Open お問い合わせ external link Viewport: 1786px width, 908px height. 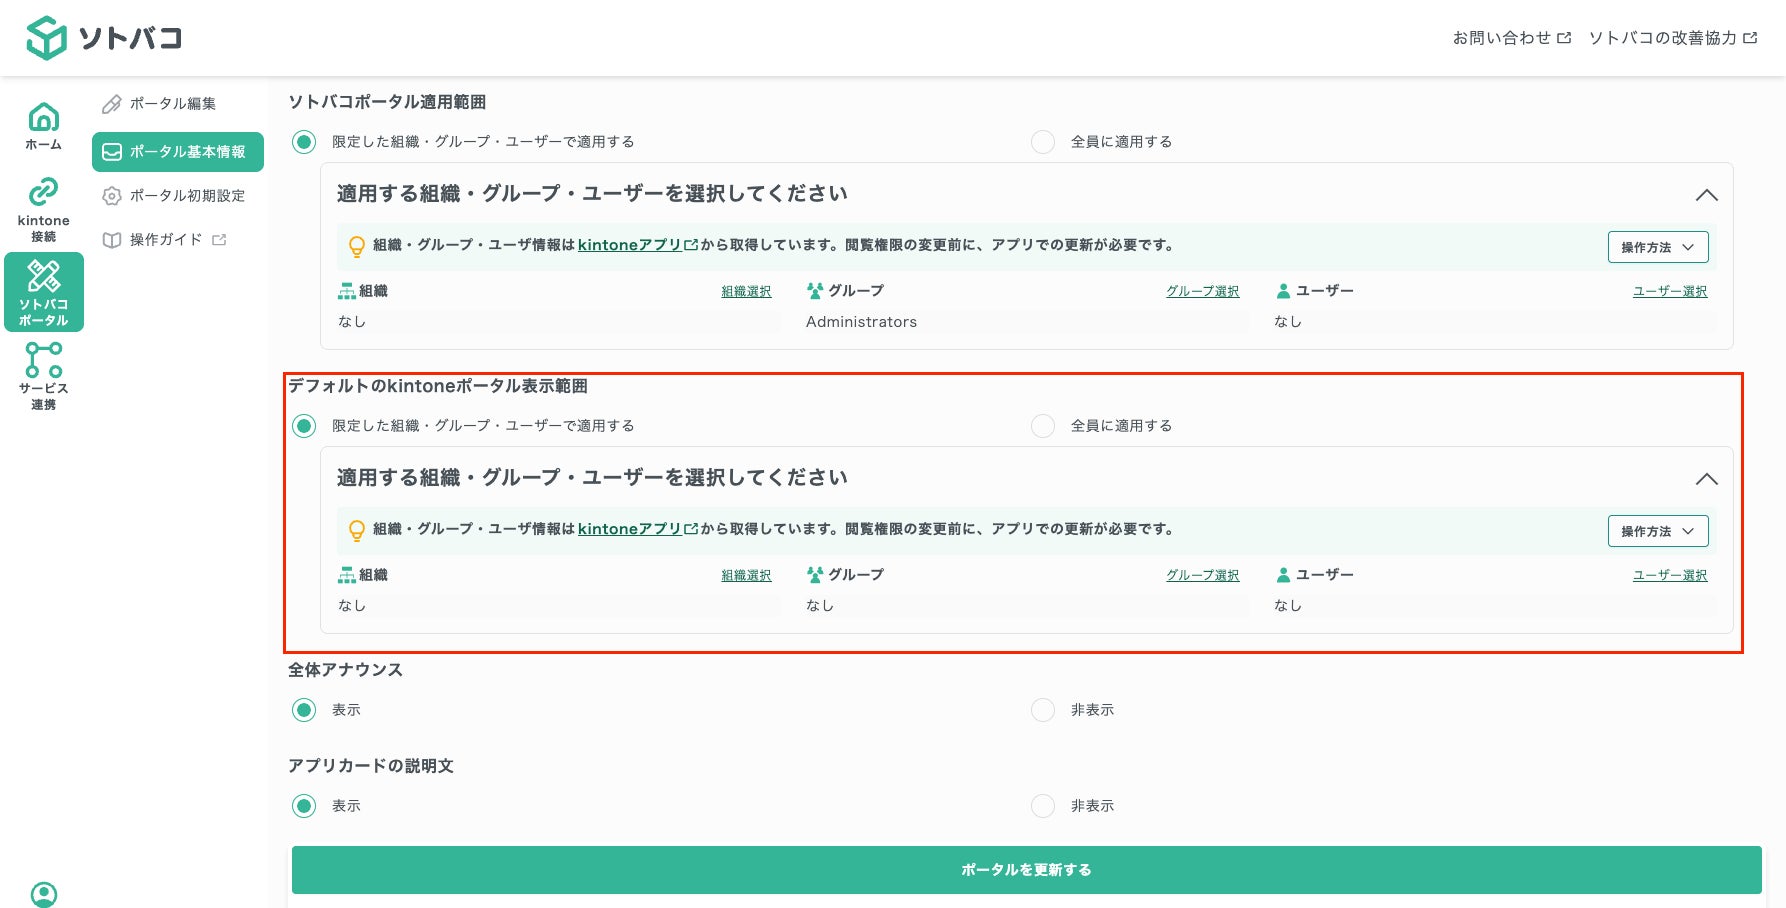coord(1511,38)
